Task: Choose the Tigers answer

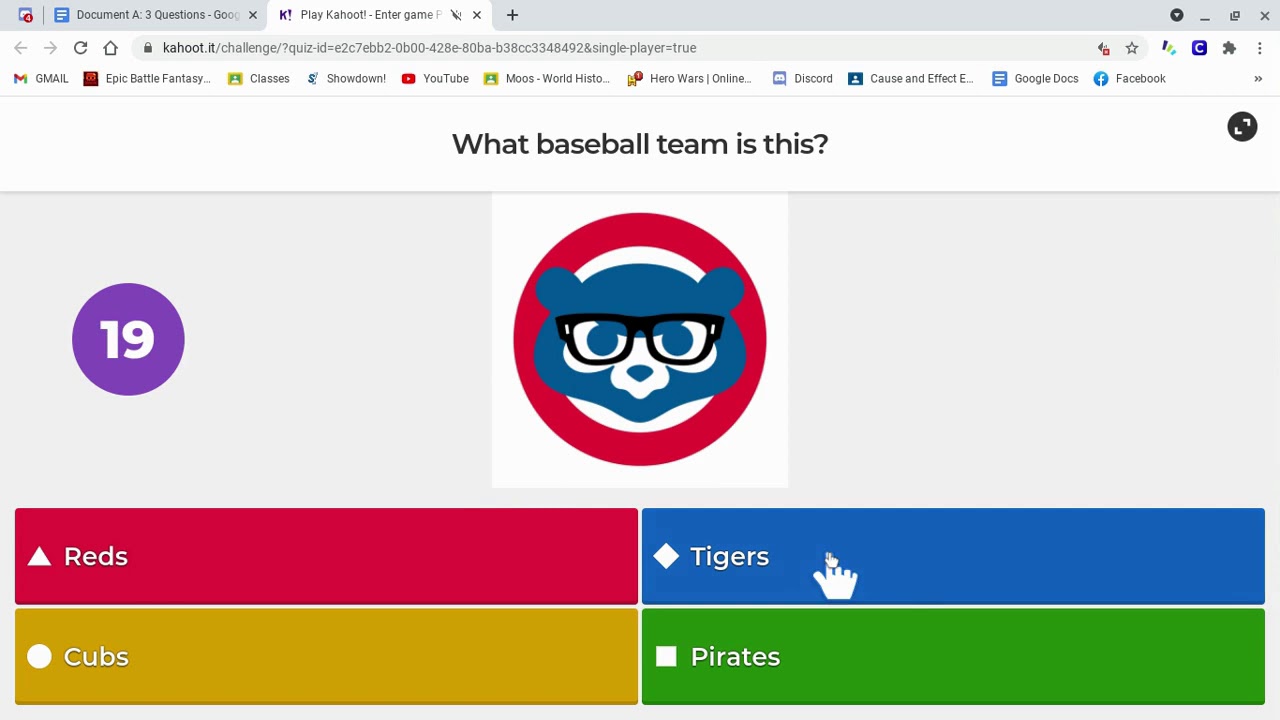Action: coord(953,556)
